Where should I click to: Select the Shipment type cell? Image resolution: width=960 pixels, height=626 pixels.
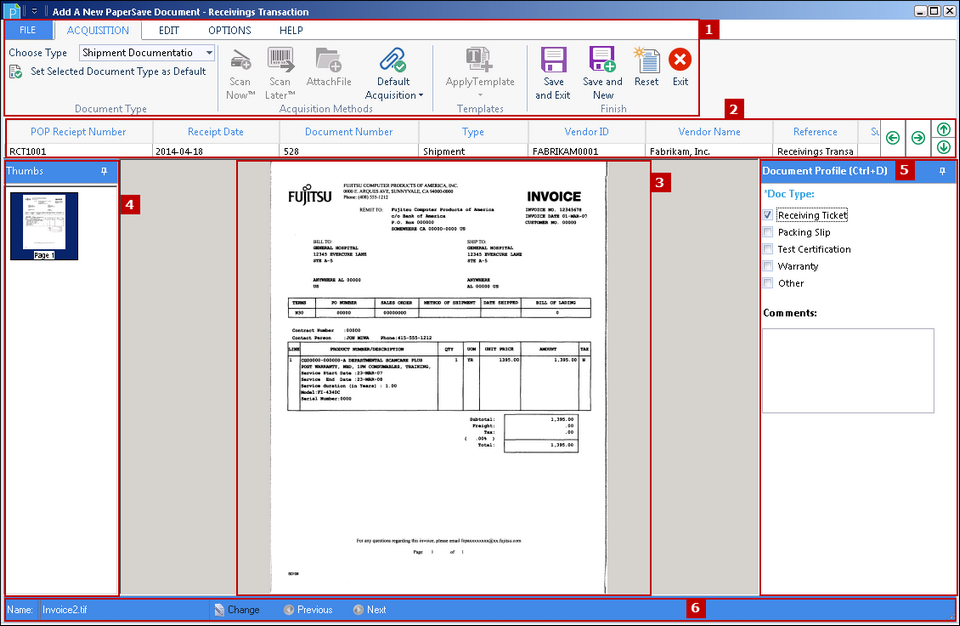(473, 151)
